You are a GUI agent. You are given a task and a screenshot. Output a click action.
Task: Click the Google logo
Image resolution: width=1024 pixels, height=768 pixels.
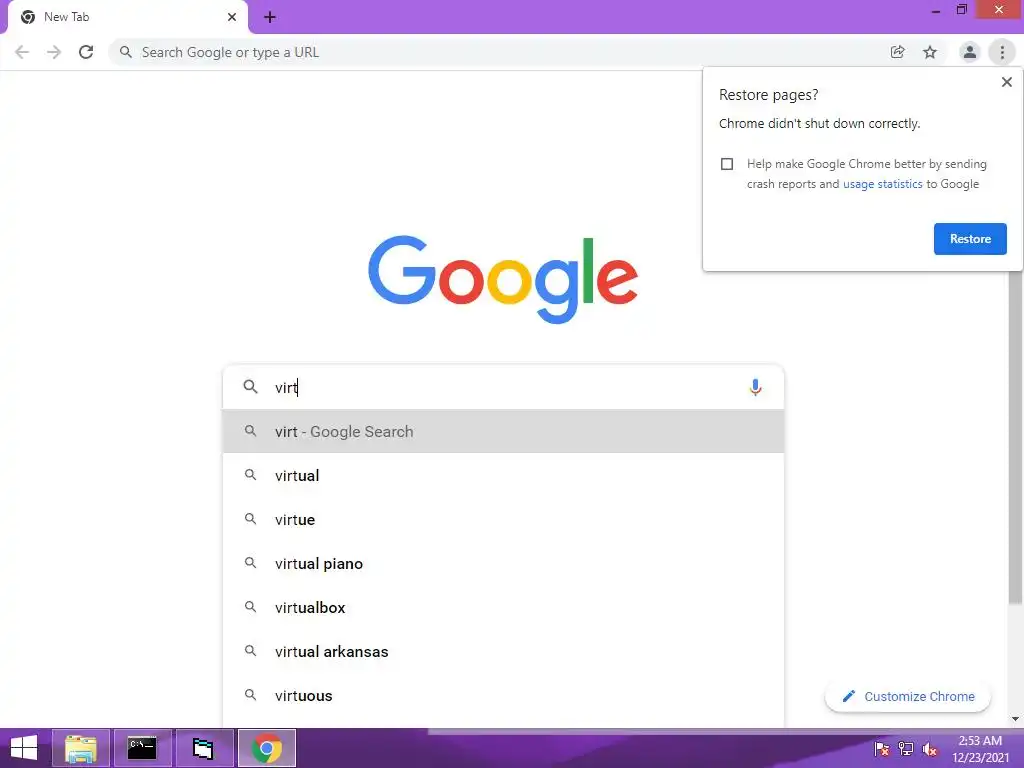point(503,279)
